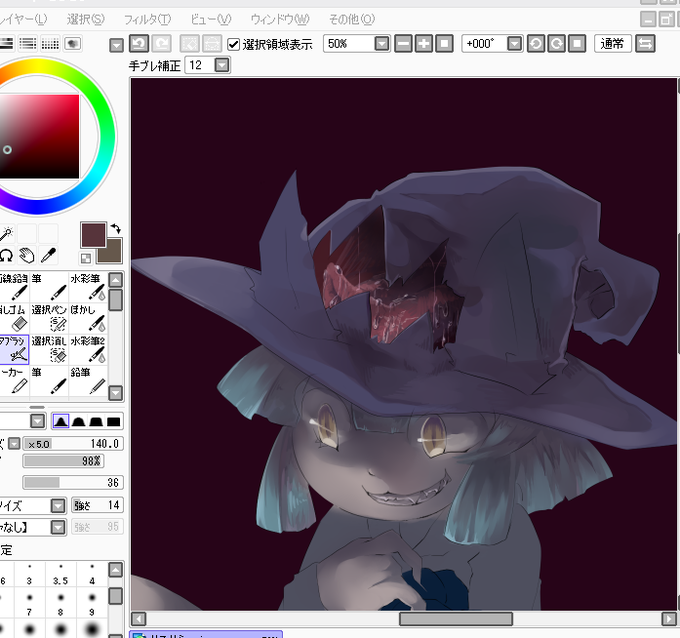This screenshot has width=680, height=638.
Task: Click the background color swatch
Action: [111, 254]
